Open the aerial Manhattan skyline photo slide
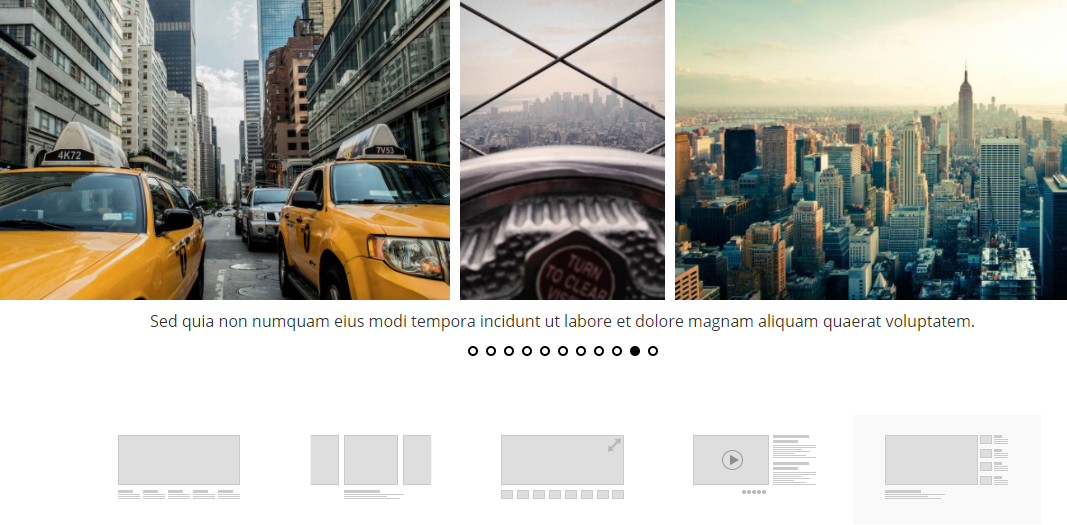Viewport: 1067px width, 525px height. click(x=871, y=150)
